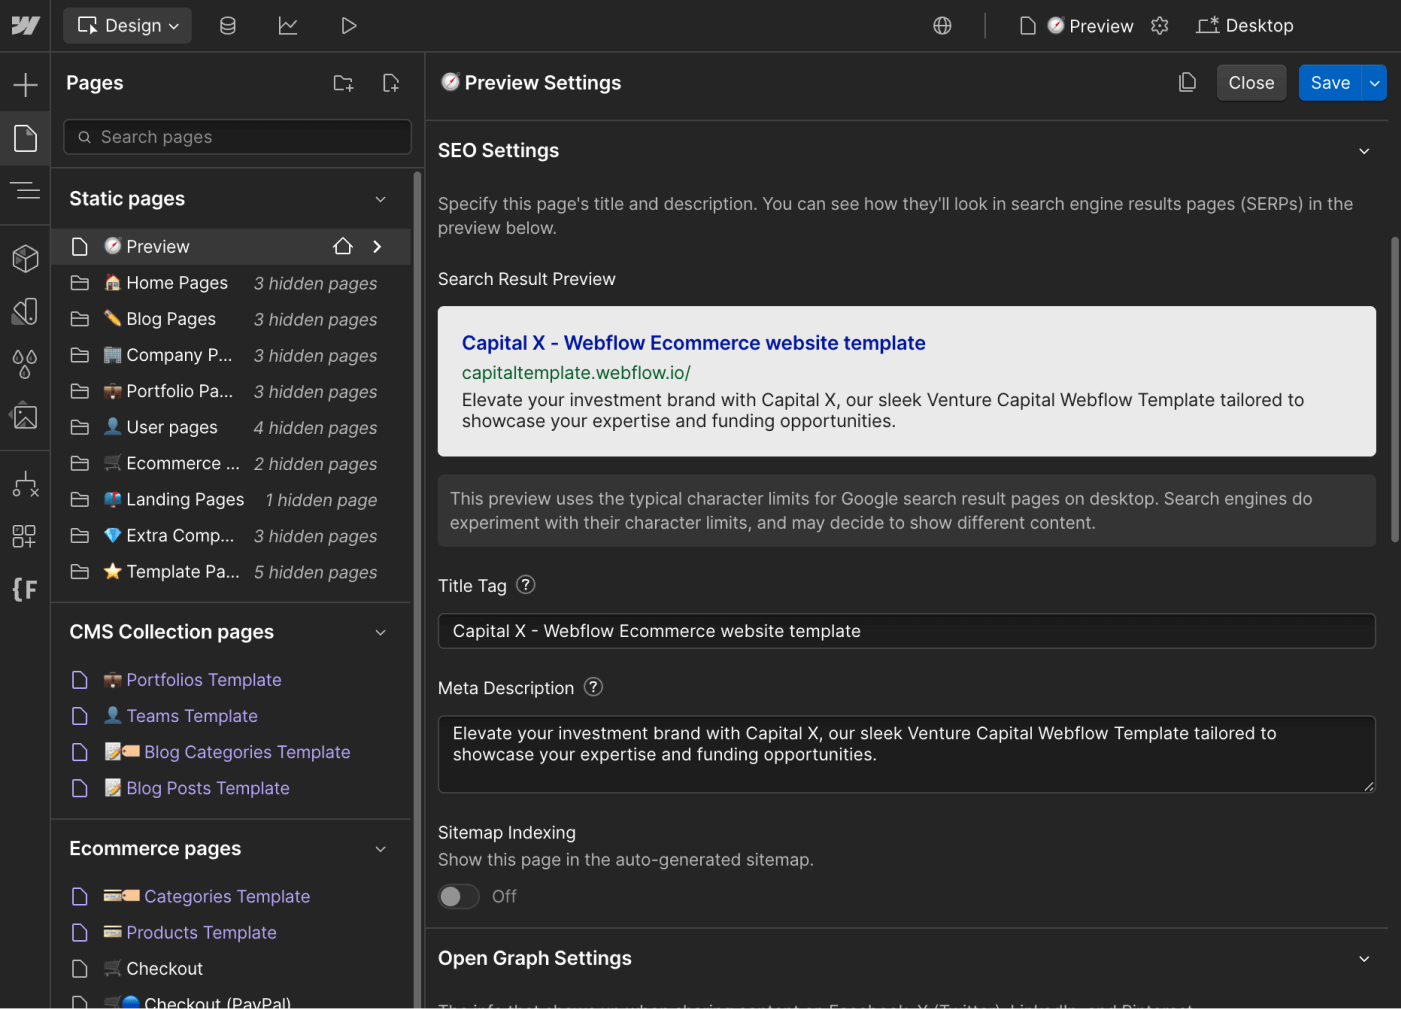The image size is (1401, 1009).
Task: Open the Components panel
Action: [x=25, y=258]
